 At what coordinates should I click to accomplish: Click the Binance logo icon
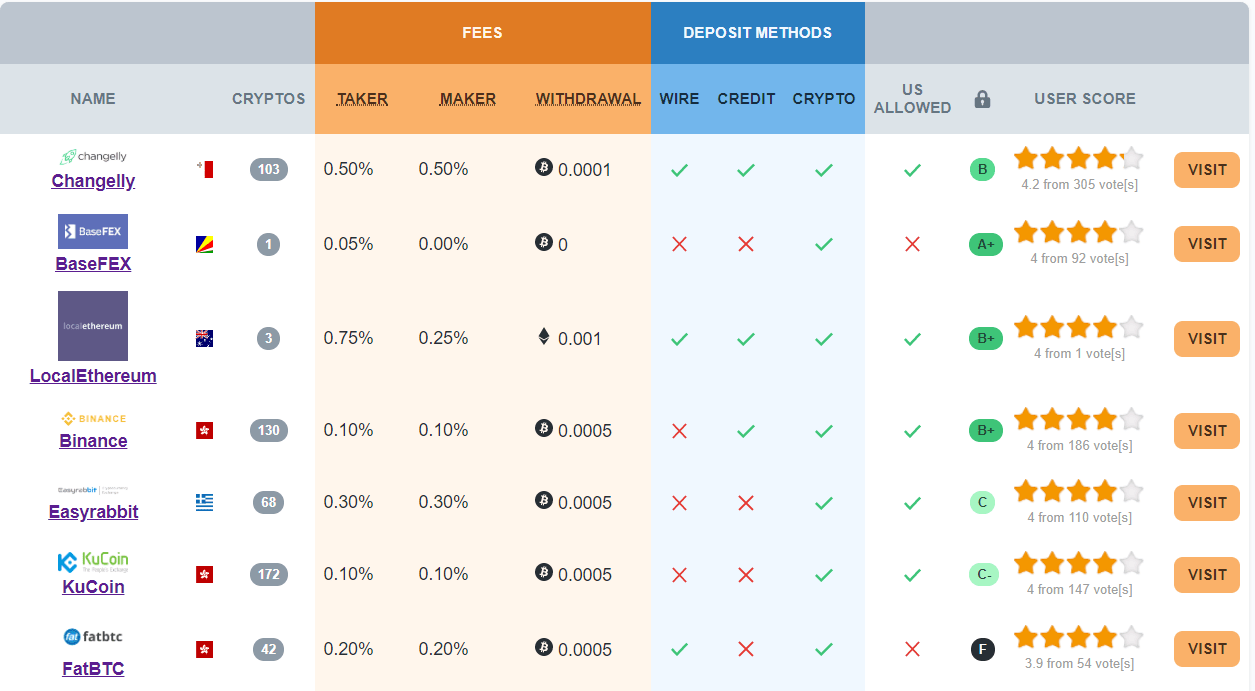point(93,418)
